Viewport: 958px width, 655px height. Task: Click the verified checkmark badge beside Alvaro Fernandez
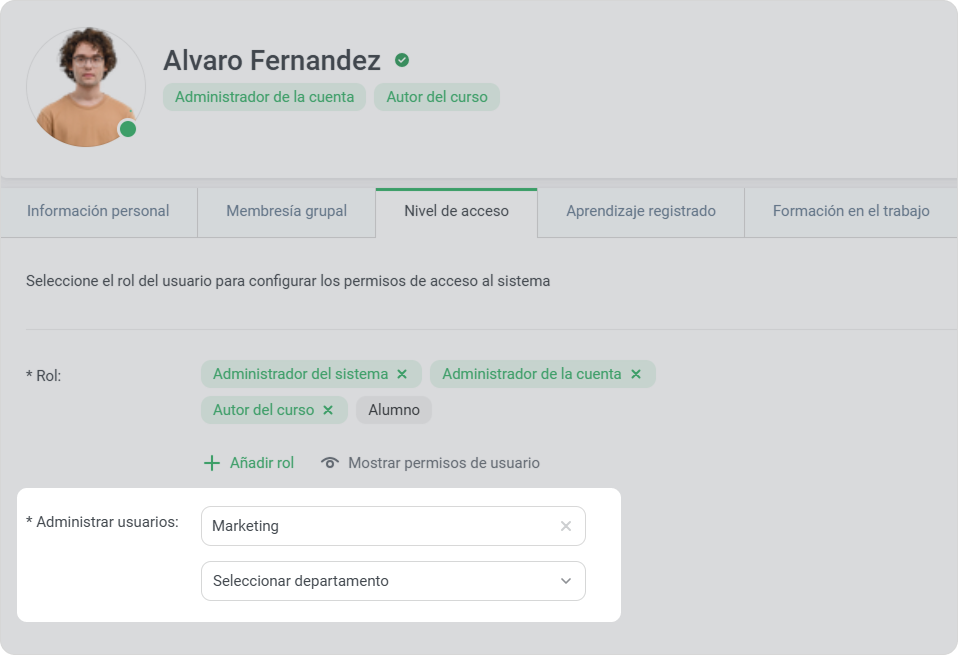[402, 61]
